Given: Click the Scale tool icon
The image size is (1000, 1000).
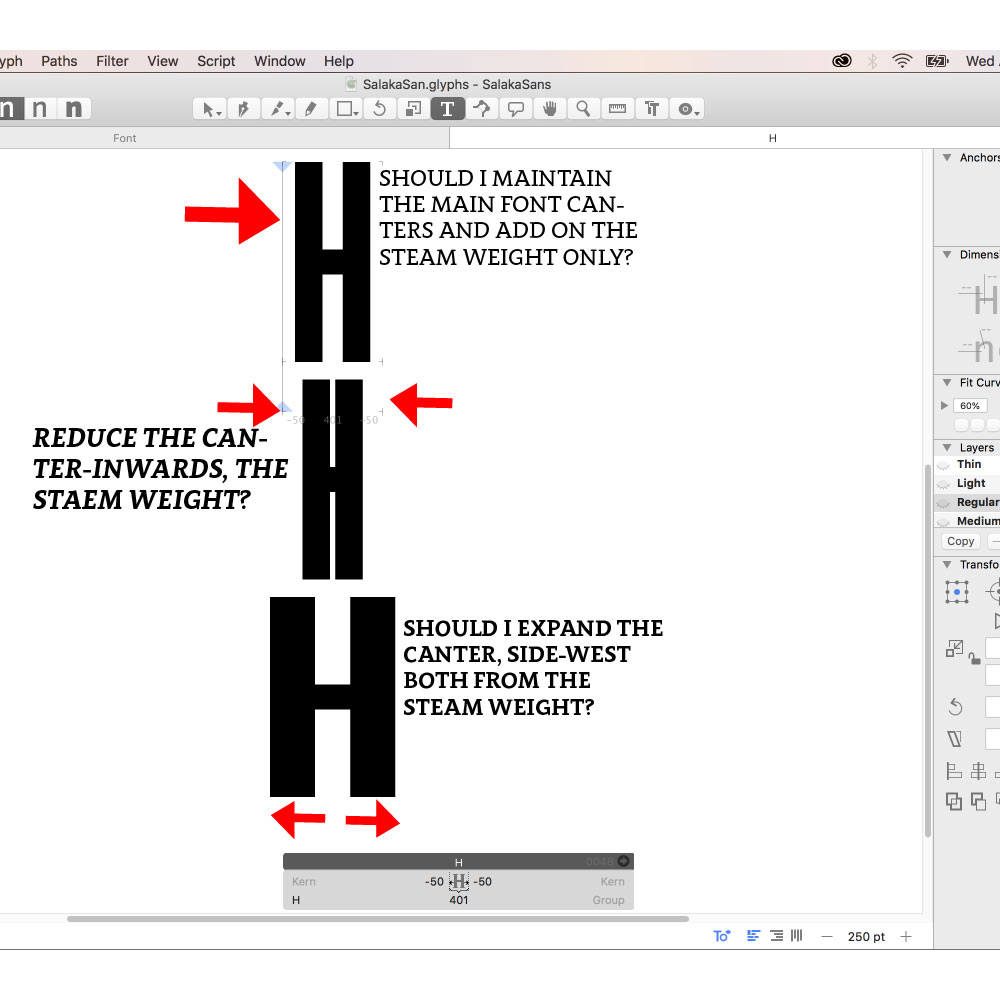Looking at the screenshot, I should point(413,109).
